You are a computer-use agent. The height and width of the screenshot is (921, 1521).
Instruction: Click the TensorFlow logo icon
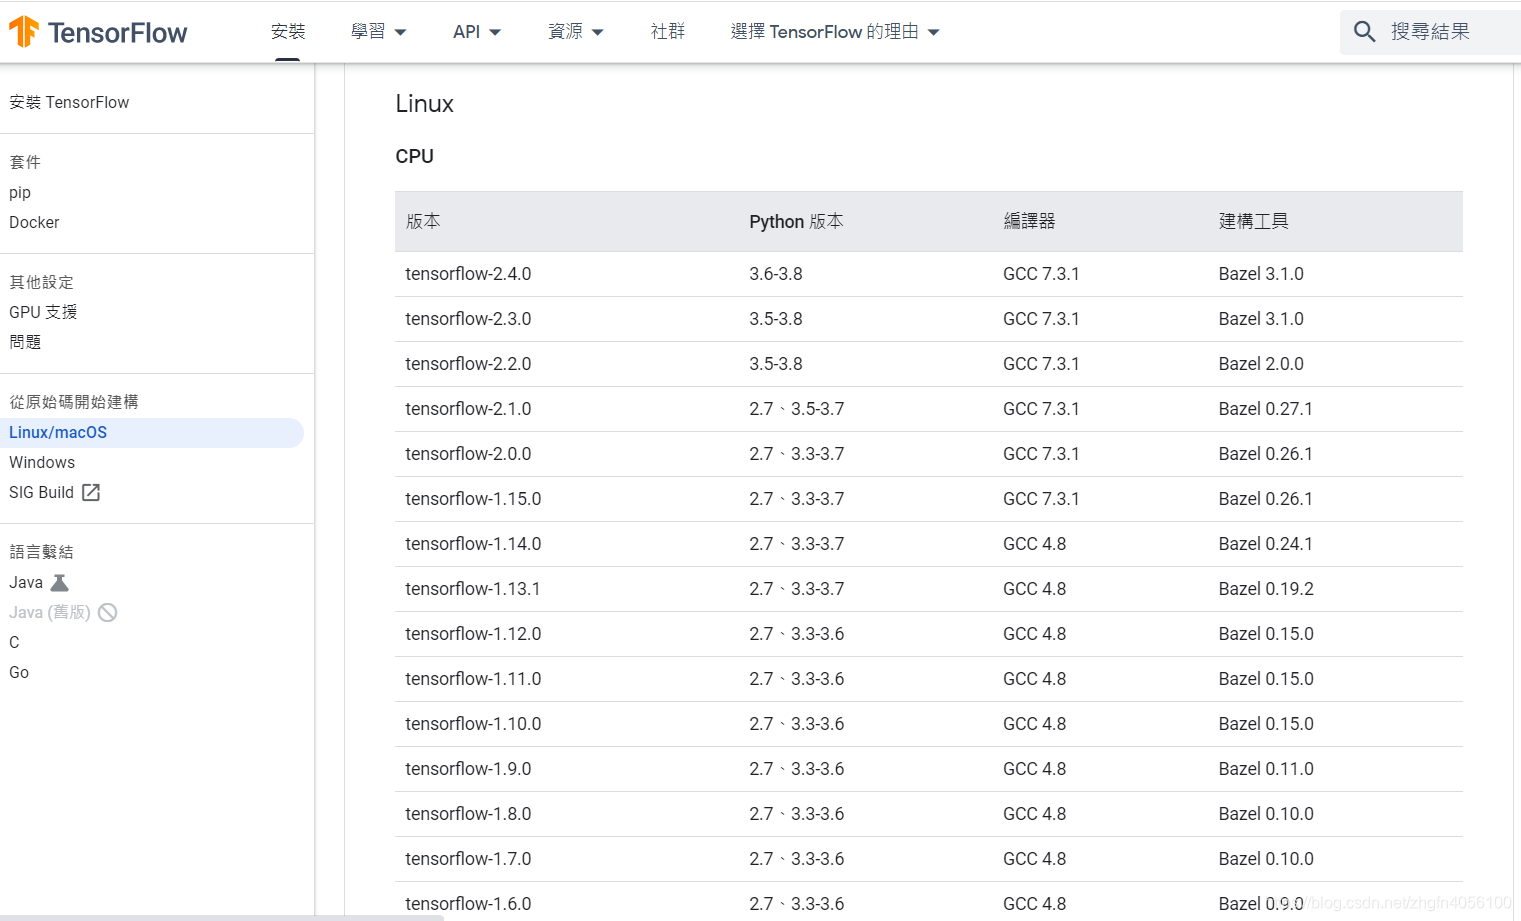click(x=24, y=32)
